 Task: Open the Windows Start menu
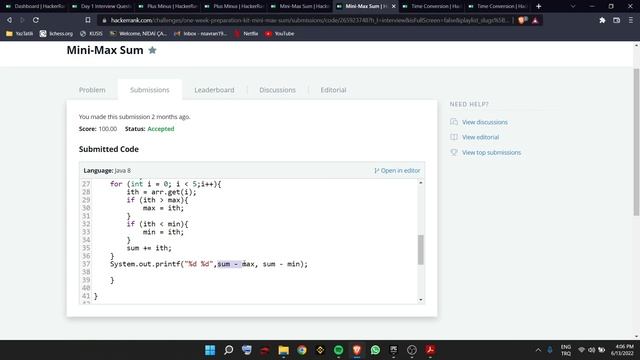point(210,350)
